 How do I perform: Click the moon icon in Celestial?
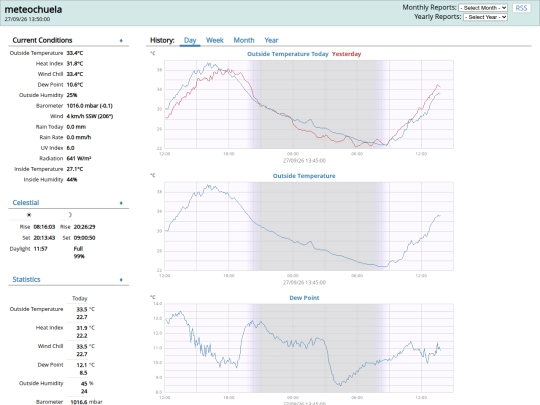(x=70, y=215)
